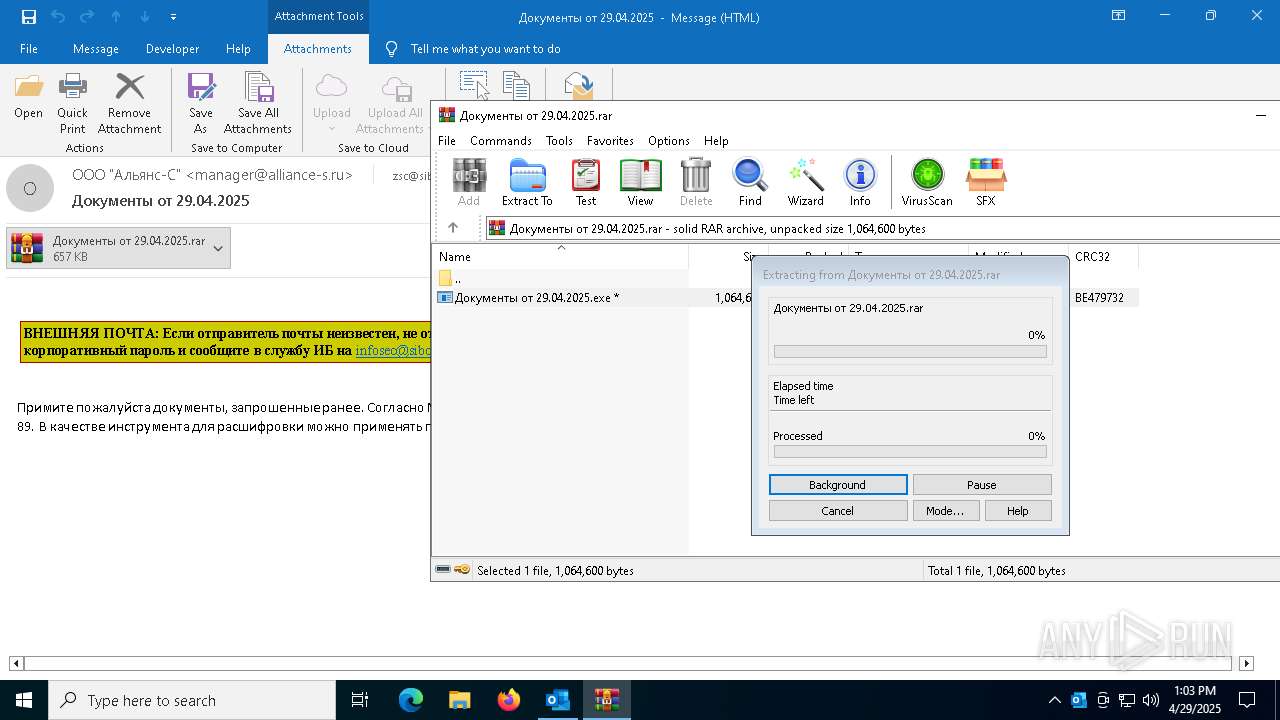Image resolution: width=1280 pixels, height=720 pixels.
Task: Click the Mode... button
Action: coord(945,510)
